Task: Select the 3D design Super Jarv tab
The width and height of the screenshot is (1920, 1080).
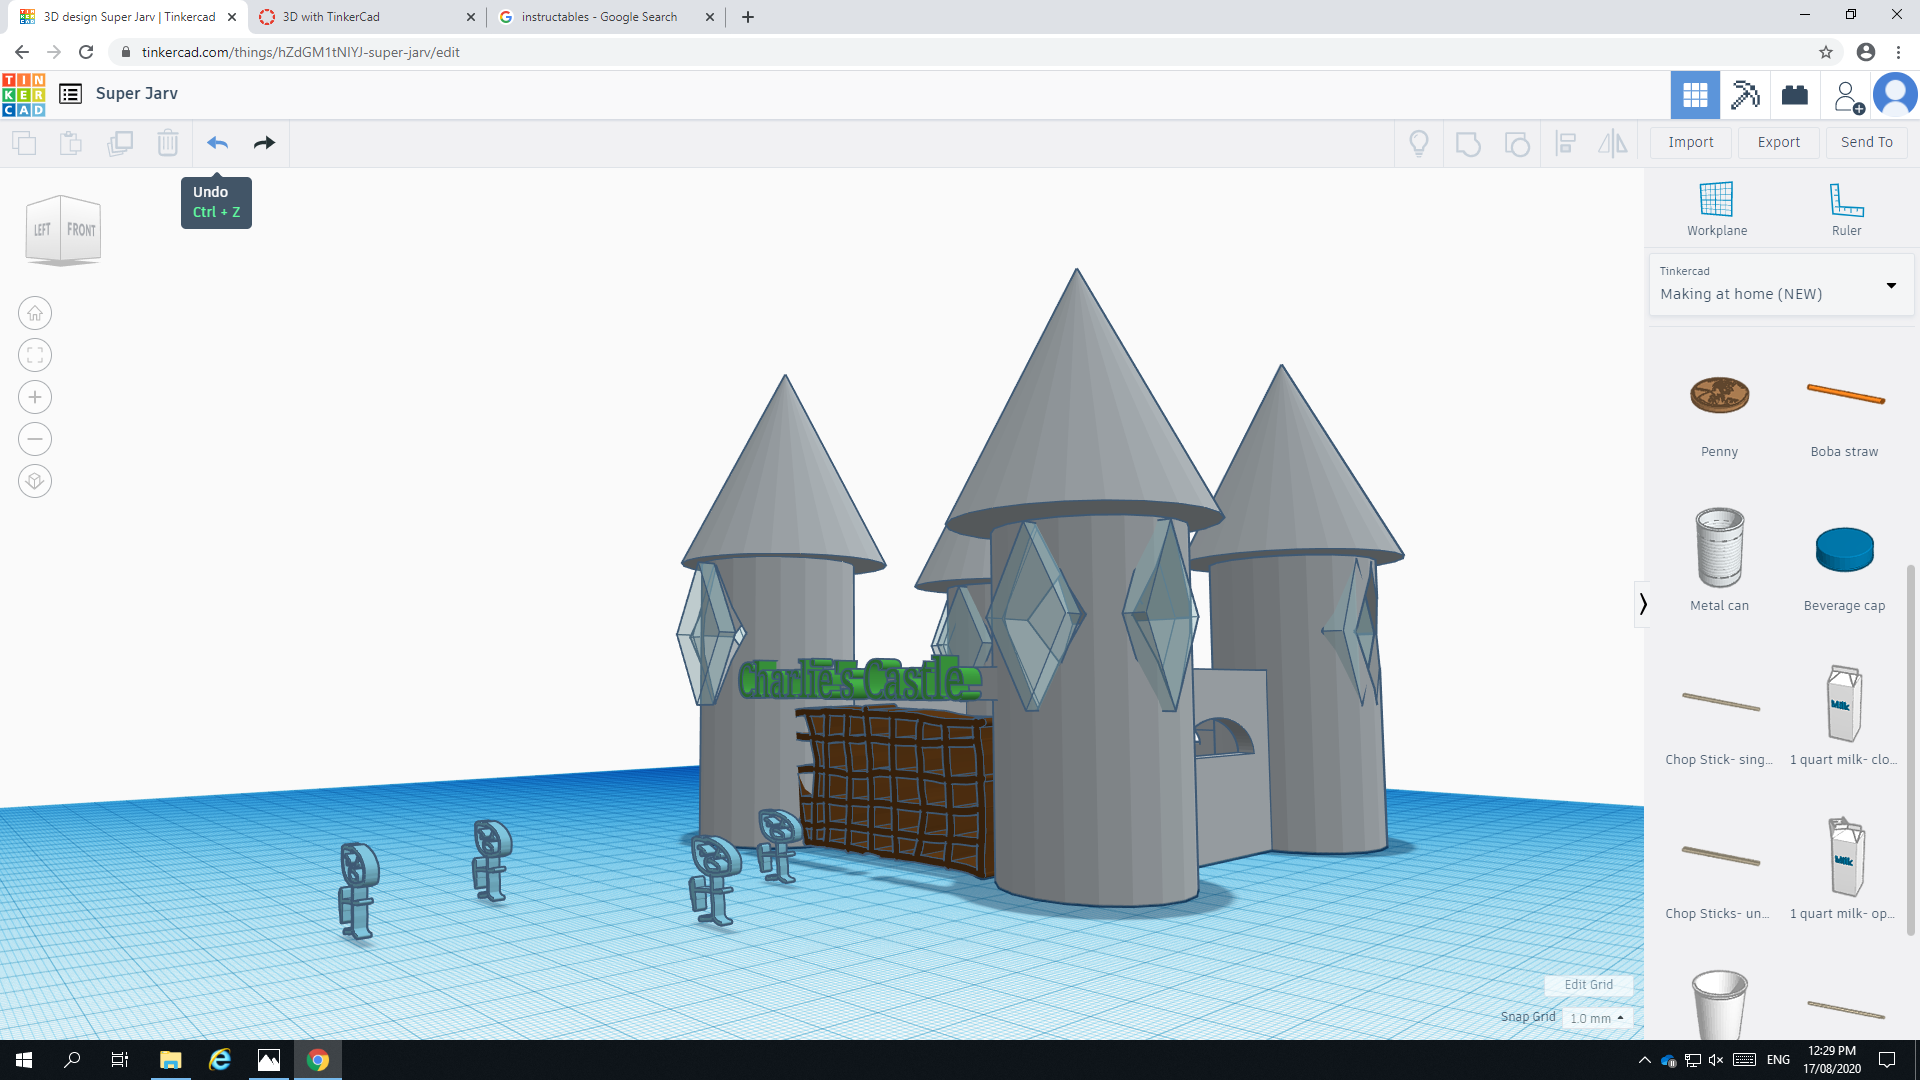Action: (127, 17)
